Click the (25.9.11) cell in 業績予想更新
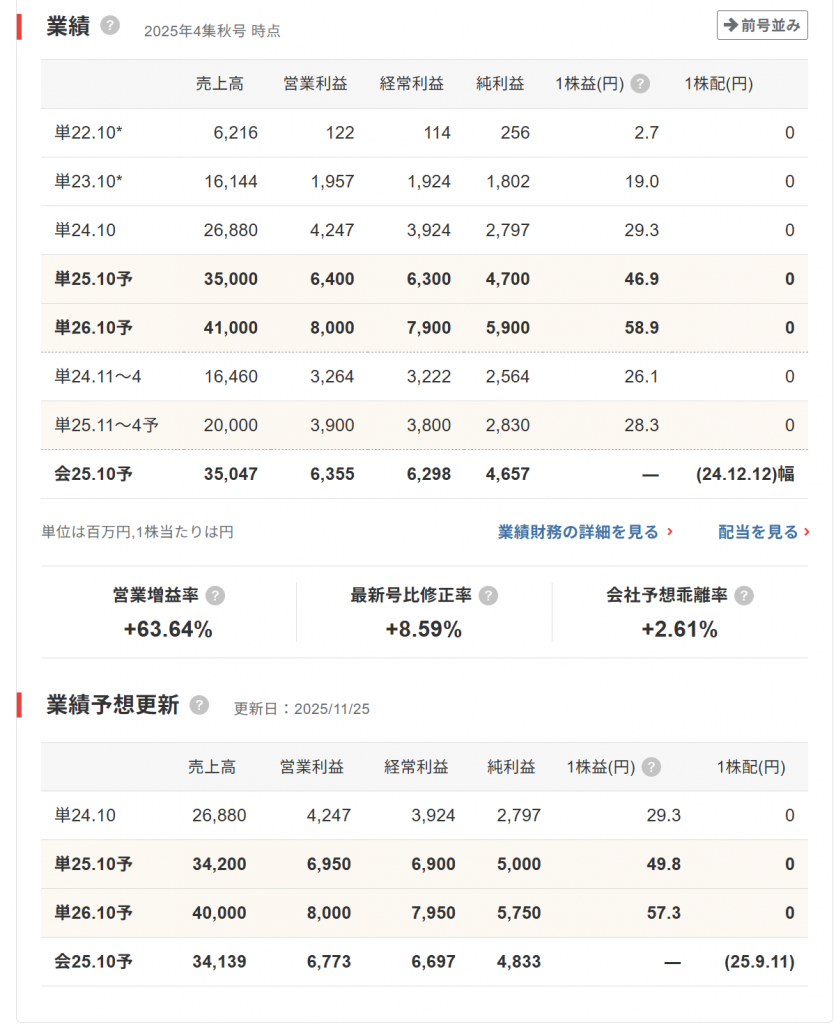Image resolution: width=836 pixels, height=1024 pixels. click(x=759, y=962)
